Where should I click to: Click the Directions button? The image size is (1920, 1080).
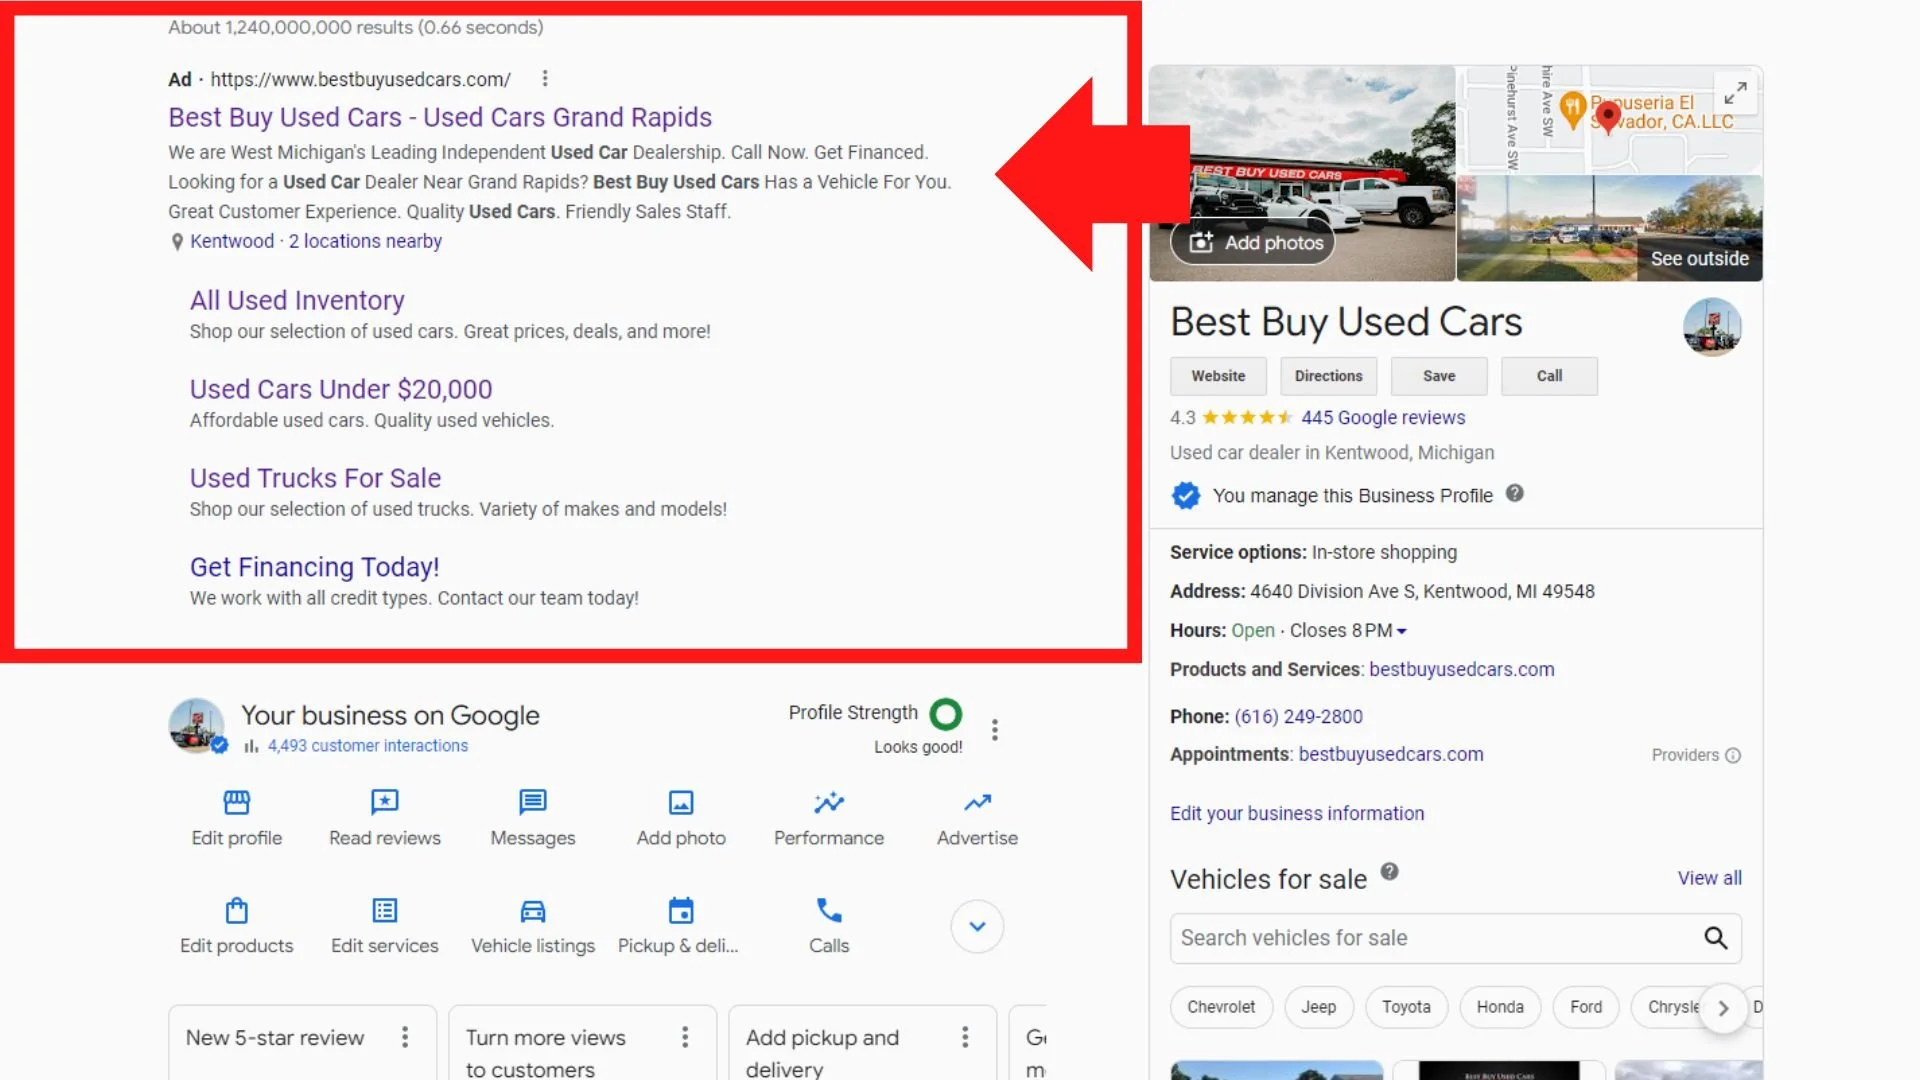(x=1328, y=376)
